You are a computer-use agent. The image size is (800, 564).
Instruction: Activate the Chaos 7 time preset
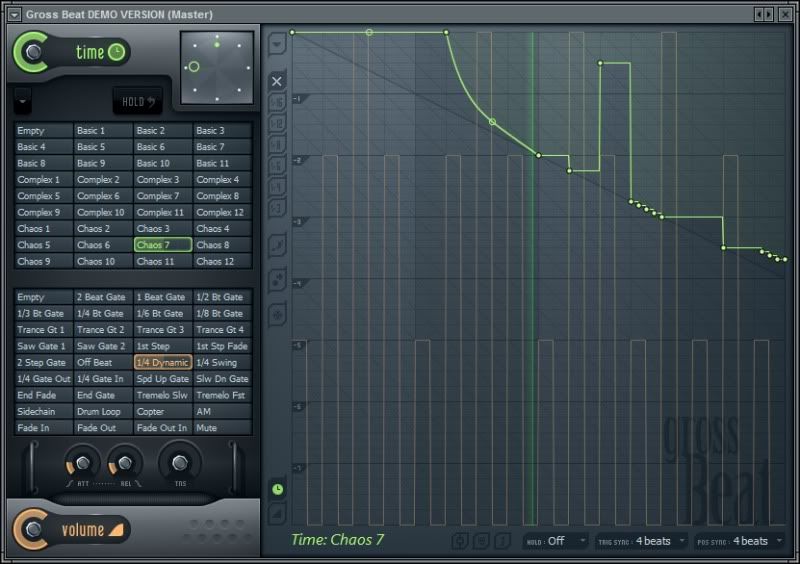[163, 245]
